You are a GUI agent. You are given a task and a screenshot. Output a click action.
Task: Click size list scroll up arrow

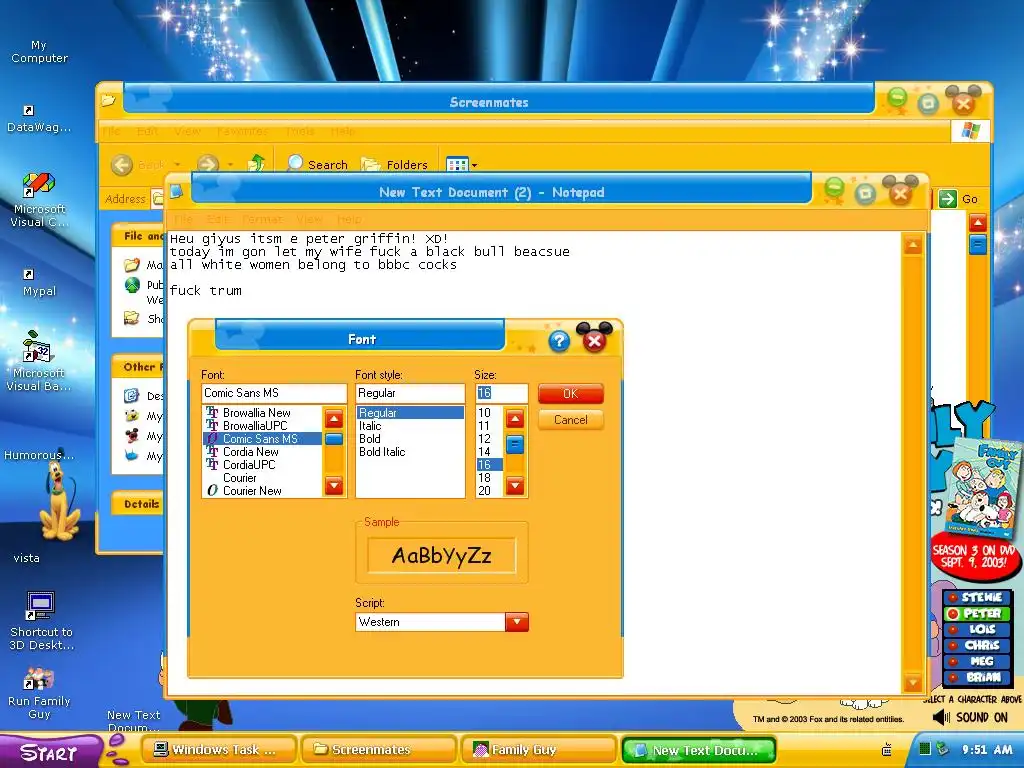point(515,419)
